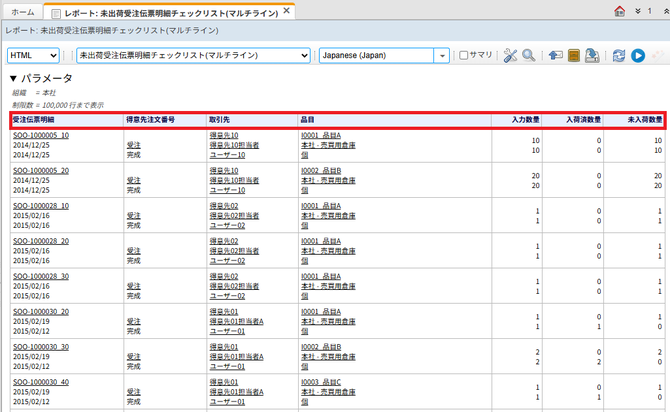The height and width of the screenshot is (412, 670).
Task: Click the export report download icon
Action: pos(592,56)
